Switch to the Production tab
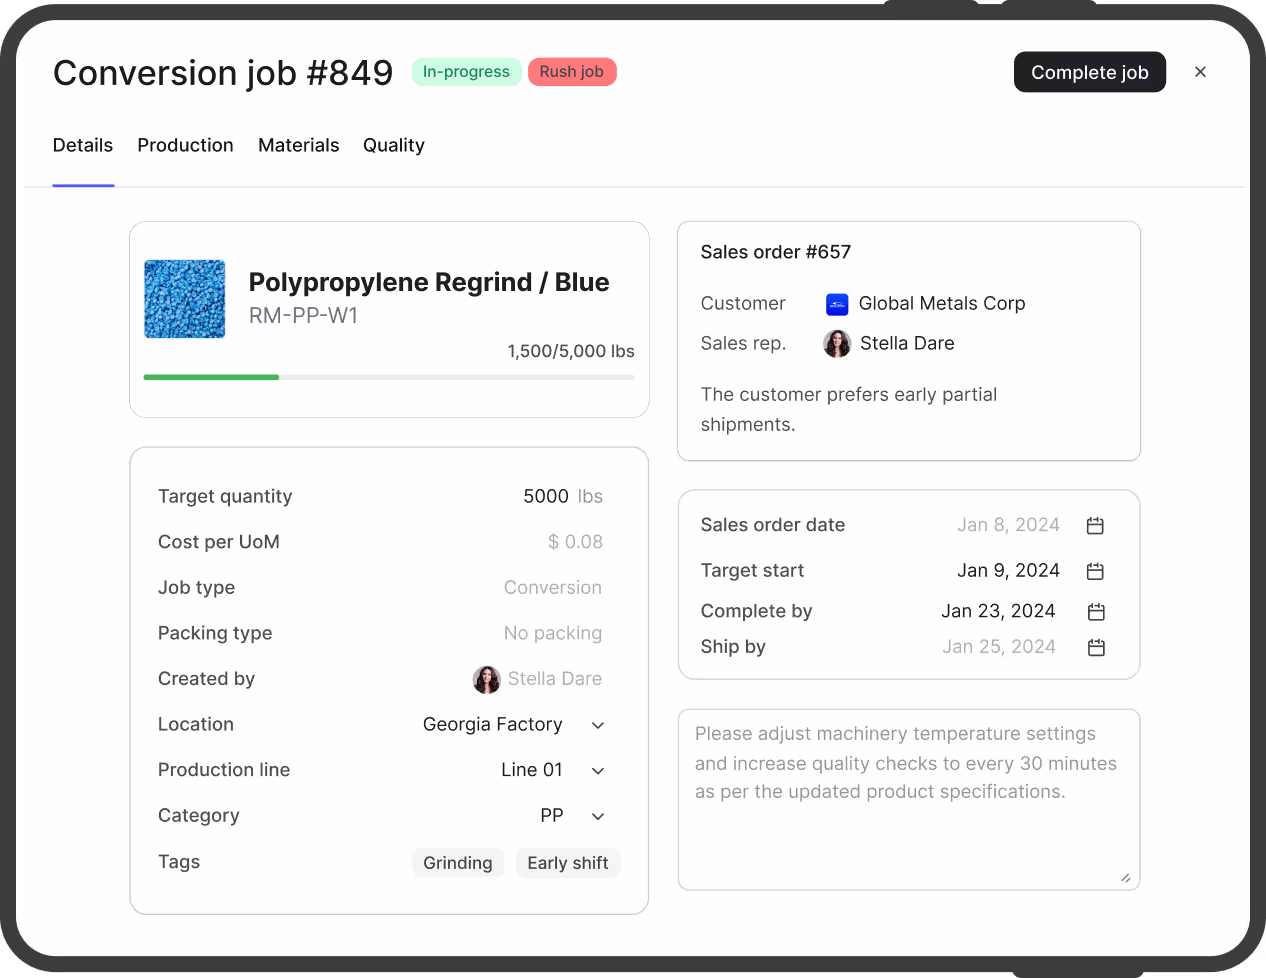Image resolution: width=1266 pixels, height=978 pixels. pos(185,145)
